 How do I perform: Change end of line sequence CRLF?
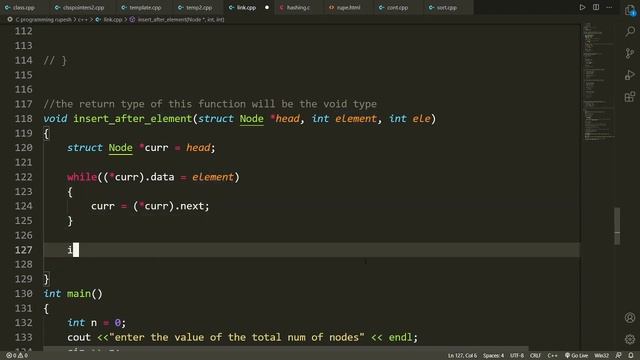[x=535, y=356]
